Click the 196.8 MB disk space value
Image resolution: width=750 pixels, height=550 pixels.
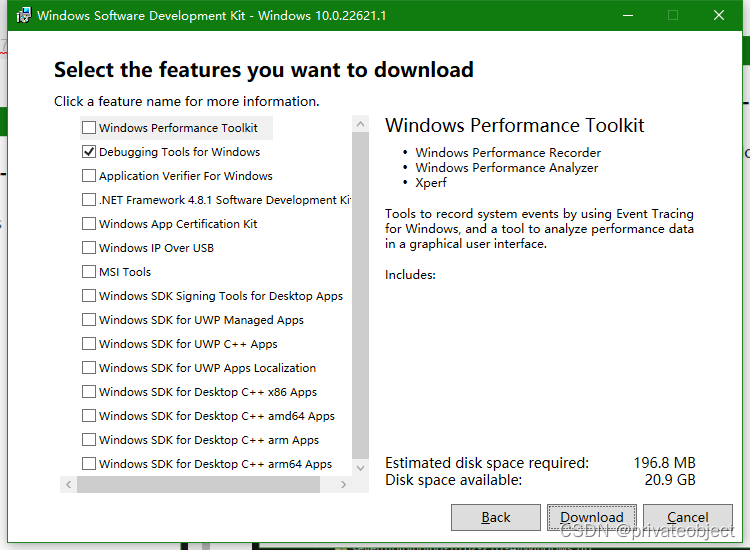click(x=664, y=462)
